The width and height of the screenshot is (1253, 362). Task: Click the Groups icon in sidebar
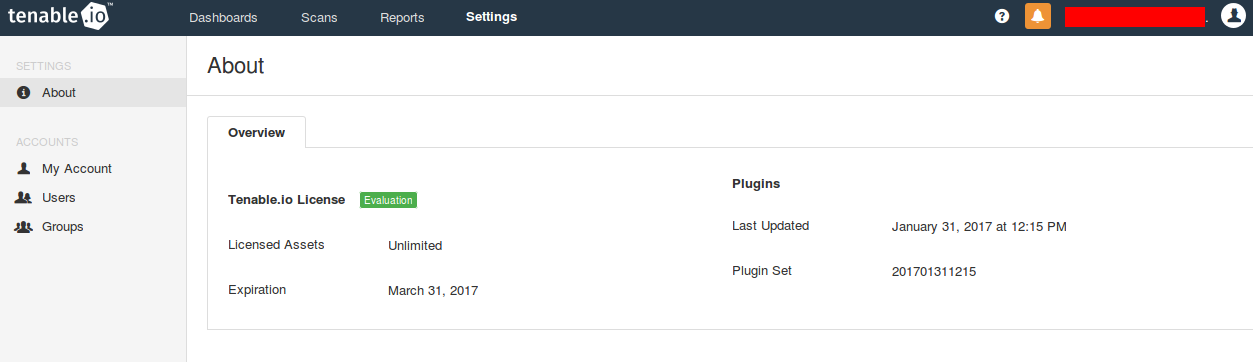pos(24,227)
